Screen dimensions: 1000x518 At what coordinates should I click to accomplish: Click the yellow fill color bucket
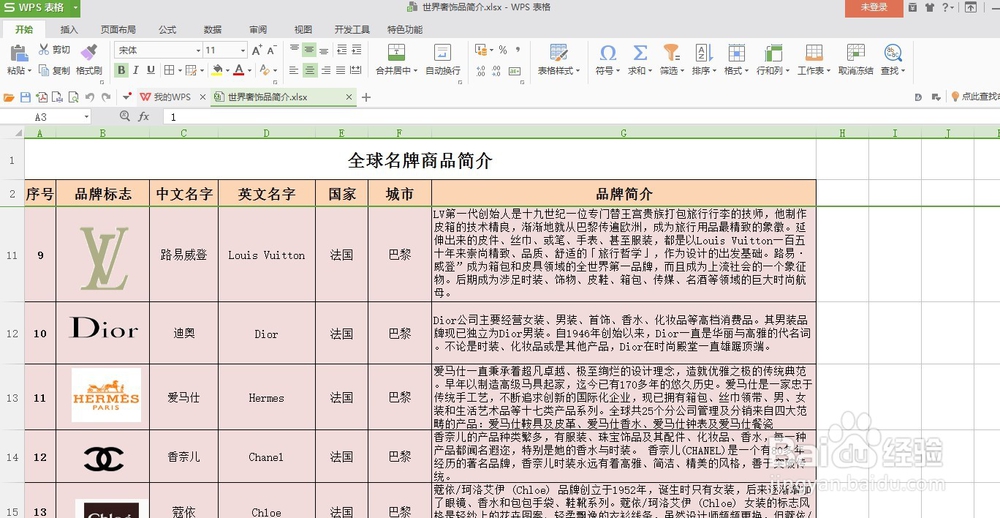217,70
